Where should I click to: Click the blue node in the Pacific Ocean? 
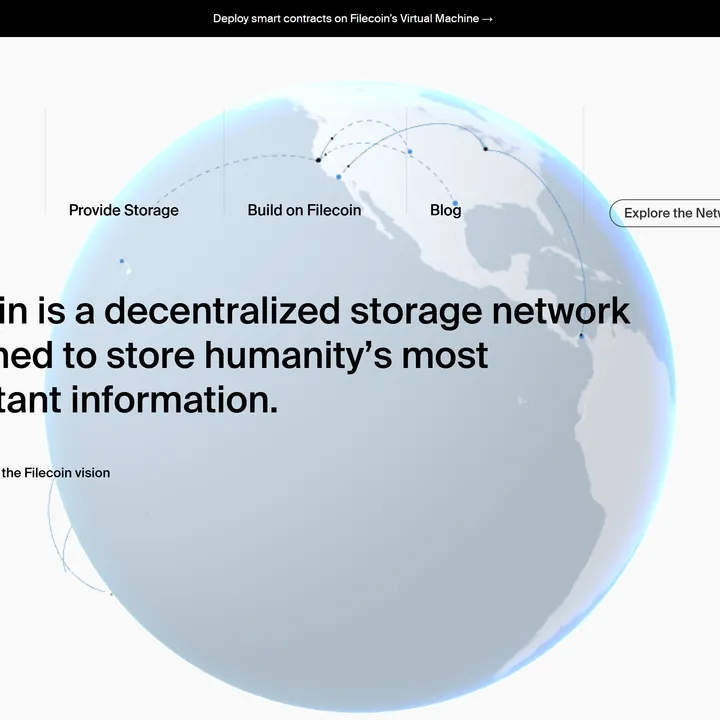coord(122,261)
